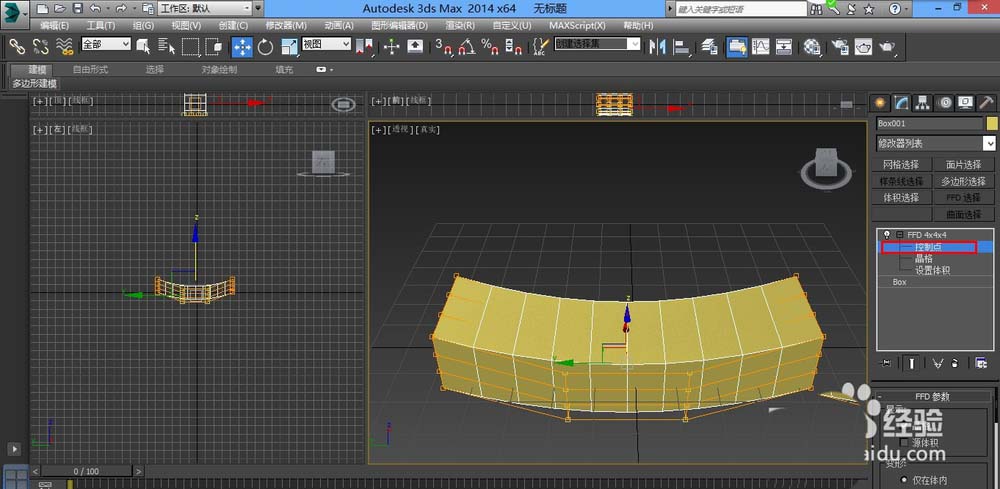
Task: Switch to the Create command panel tab
Action: point(880,103)
